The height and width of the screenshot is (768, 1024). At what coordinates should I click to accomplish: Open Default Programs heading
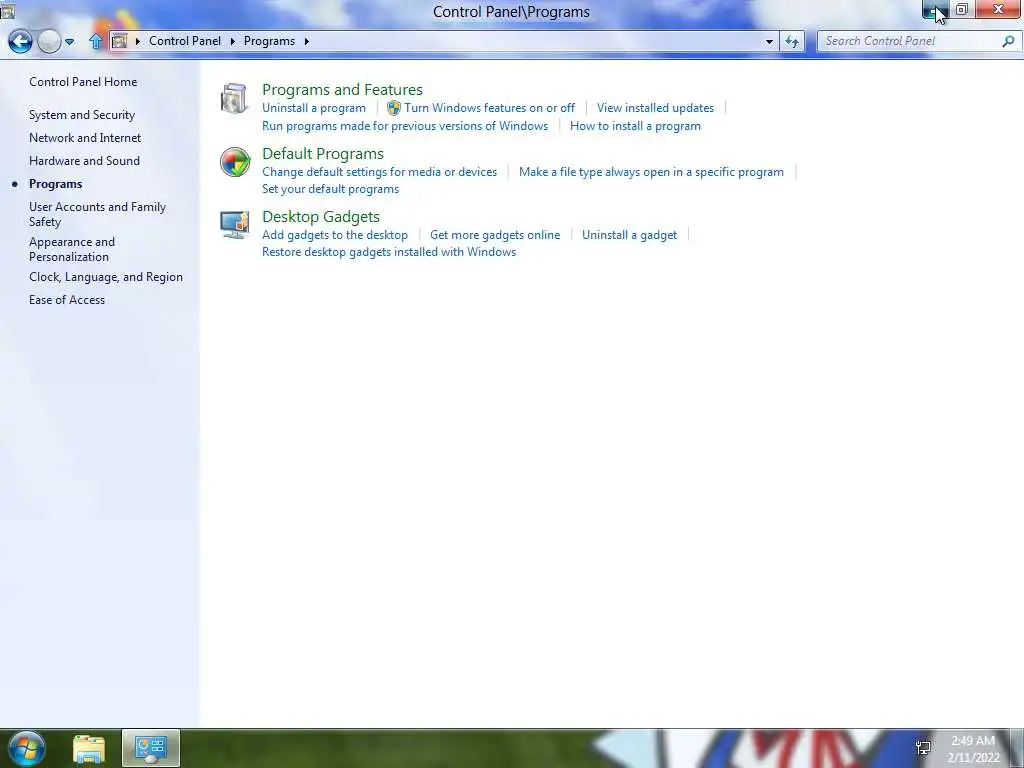(323, 153)
